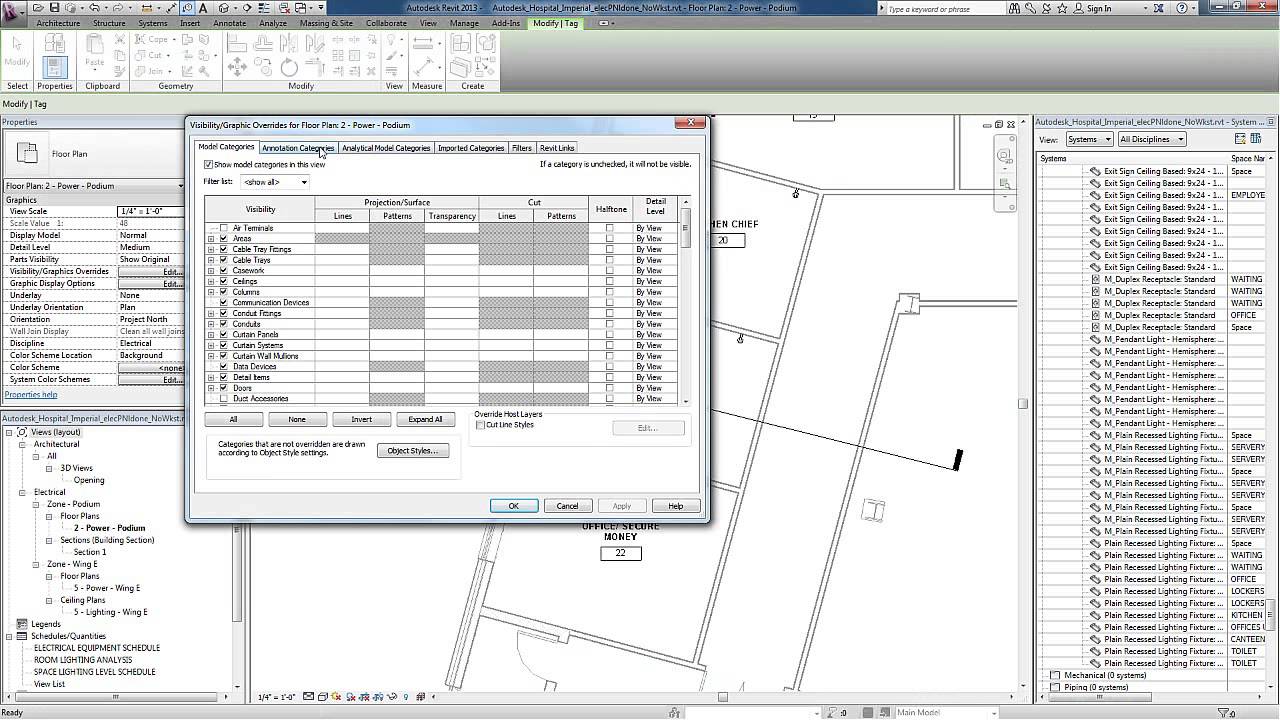Click the Align tool in Modify panel
The width and height of the screenshot is (1280, 720).
[x=237, y=43]
